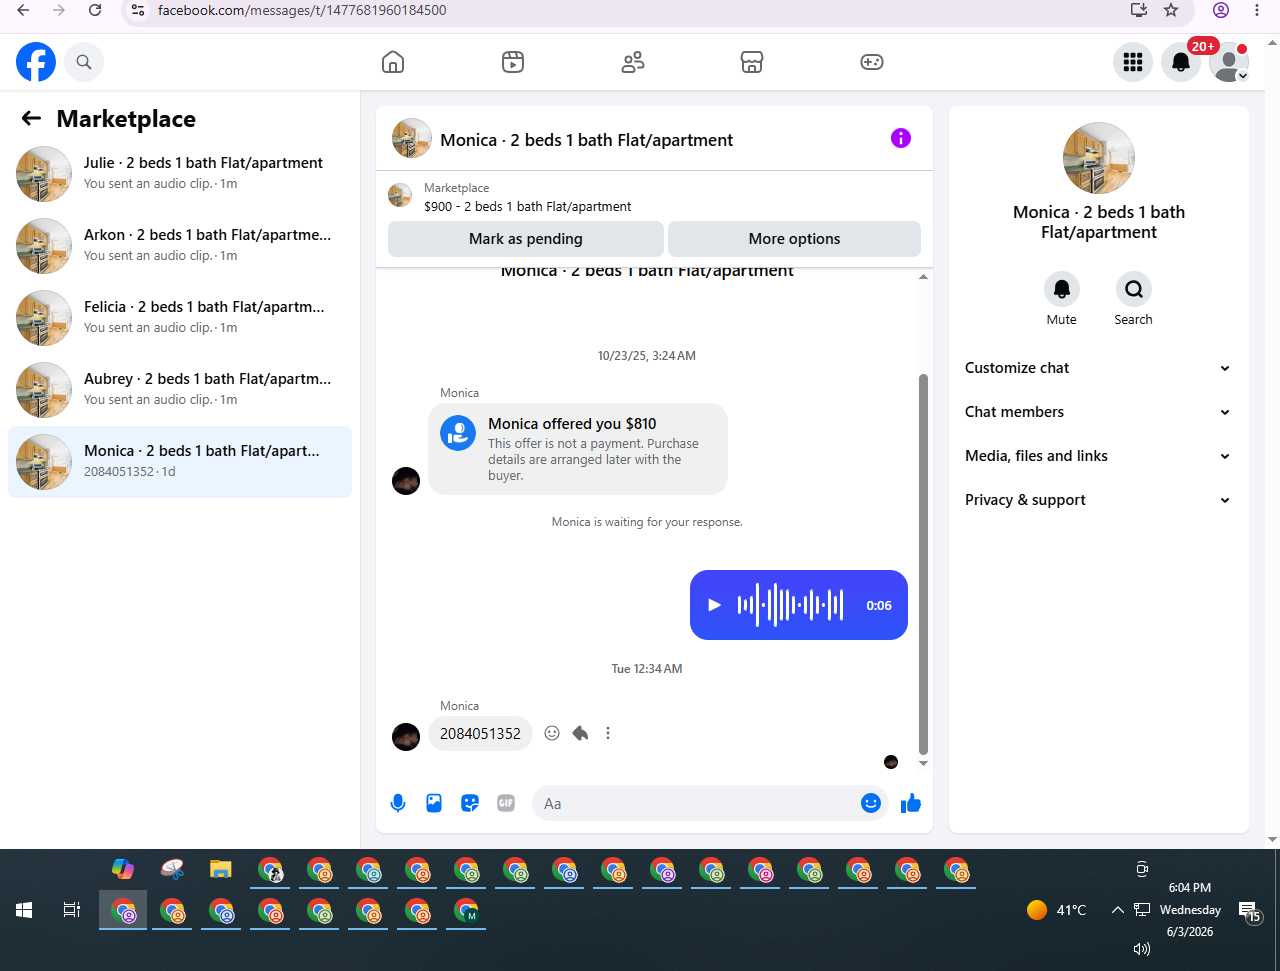
Task: Go back in browser history
Action: click(23, 10)
